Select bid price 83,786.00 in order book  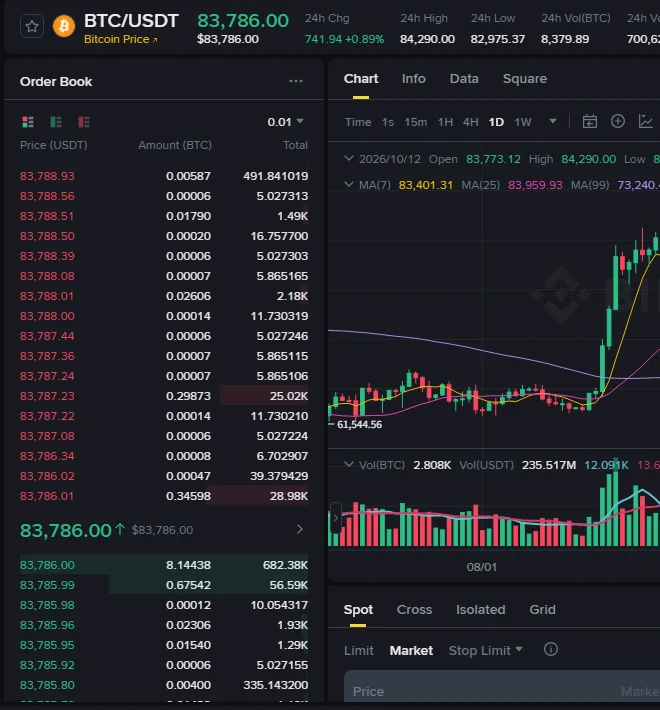pyautogui.click(x=47, y=565)
